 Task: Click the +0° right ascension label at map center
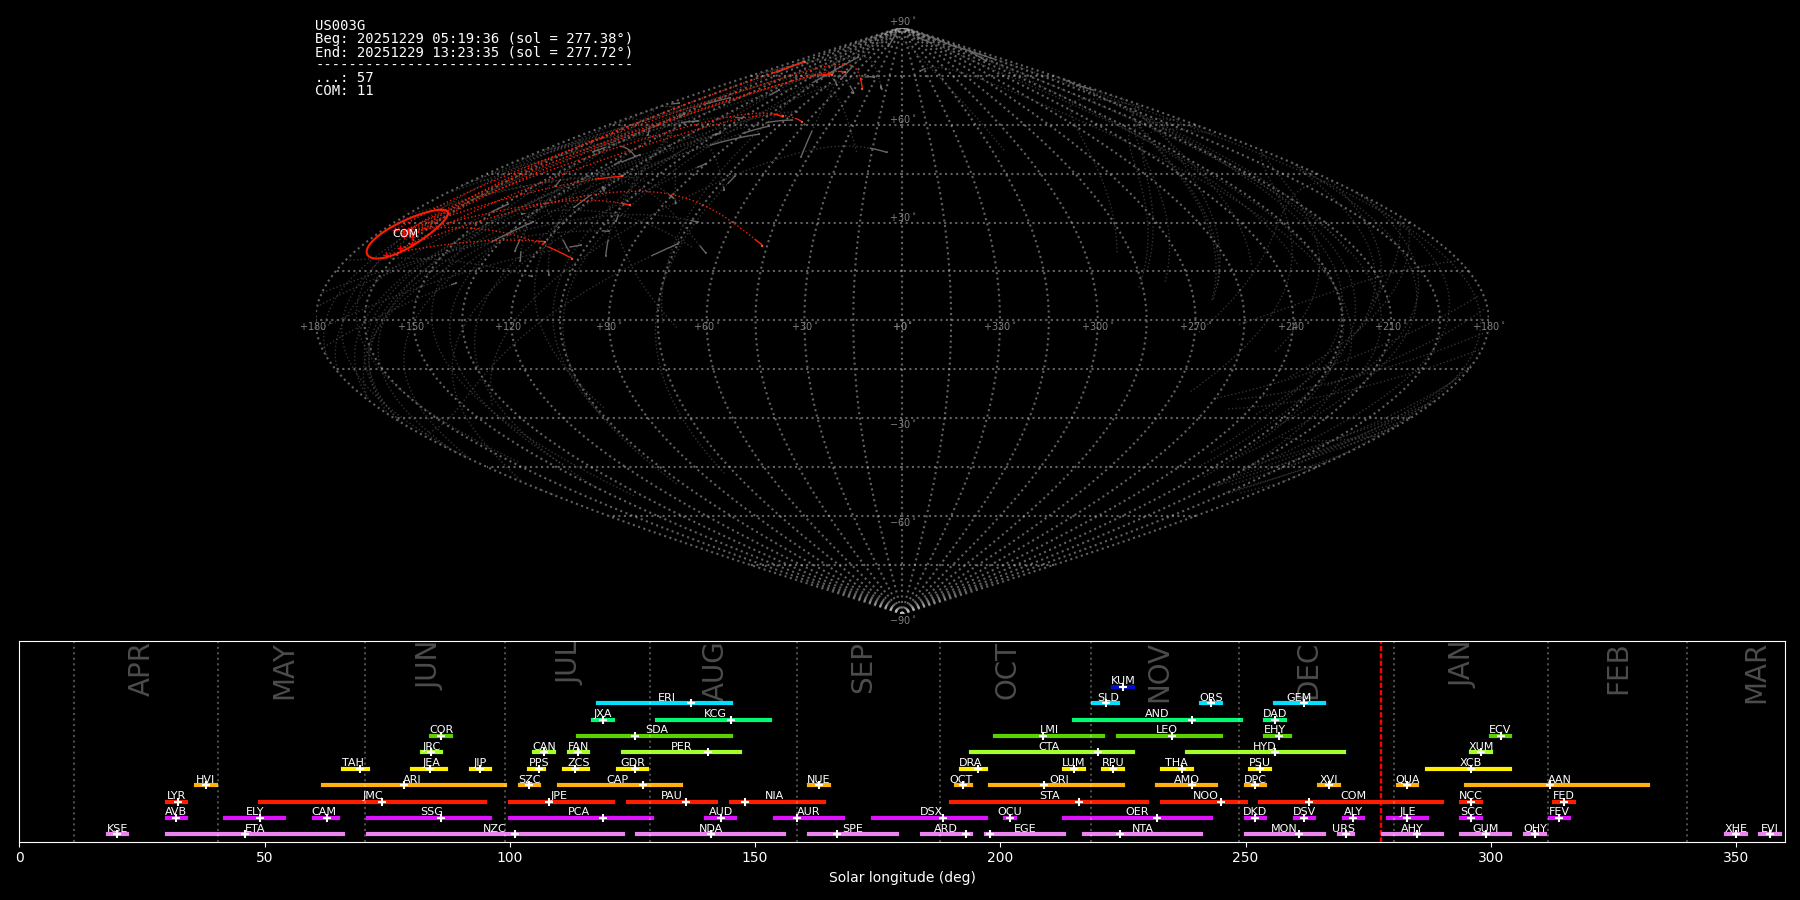pyautogui.click(x=902, y=327)
